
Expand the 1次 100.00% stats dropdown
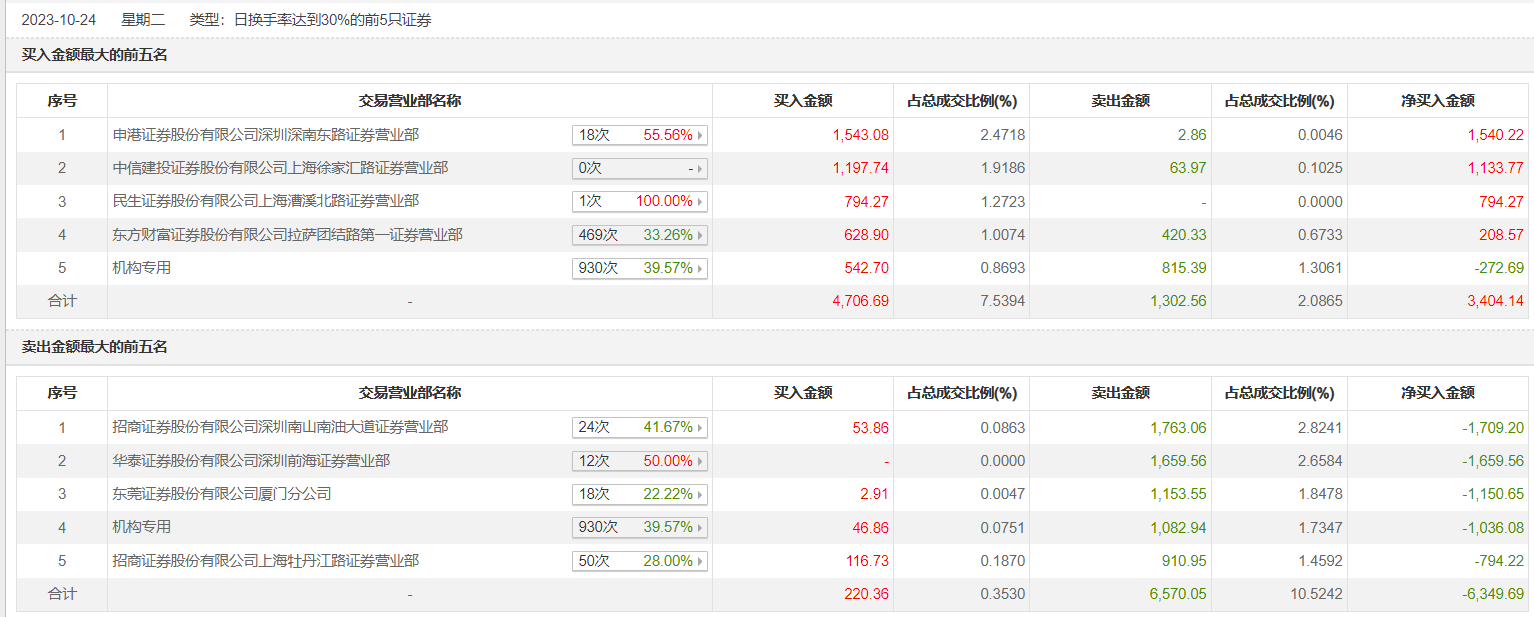tap(700, 202)
